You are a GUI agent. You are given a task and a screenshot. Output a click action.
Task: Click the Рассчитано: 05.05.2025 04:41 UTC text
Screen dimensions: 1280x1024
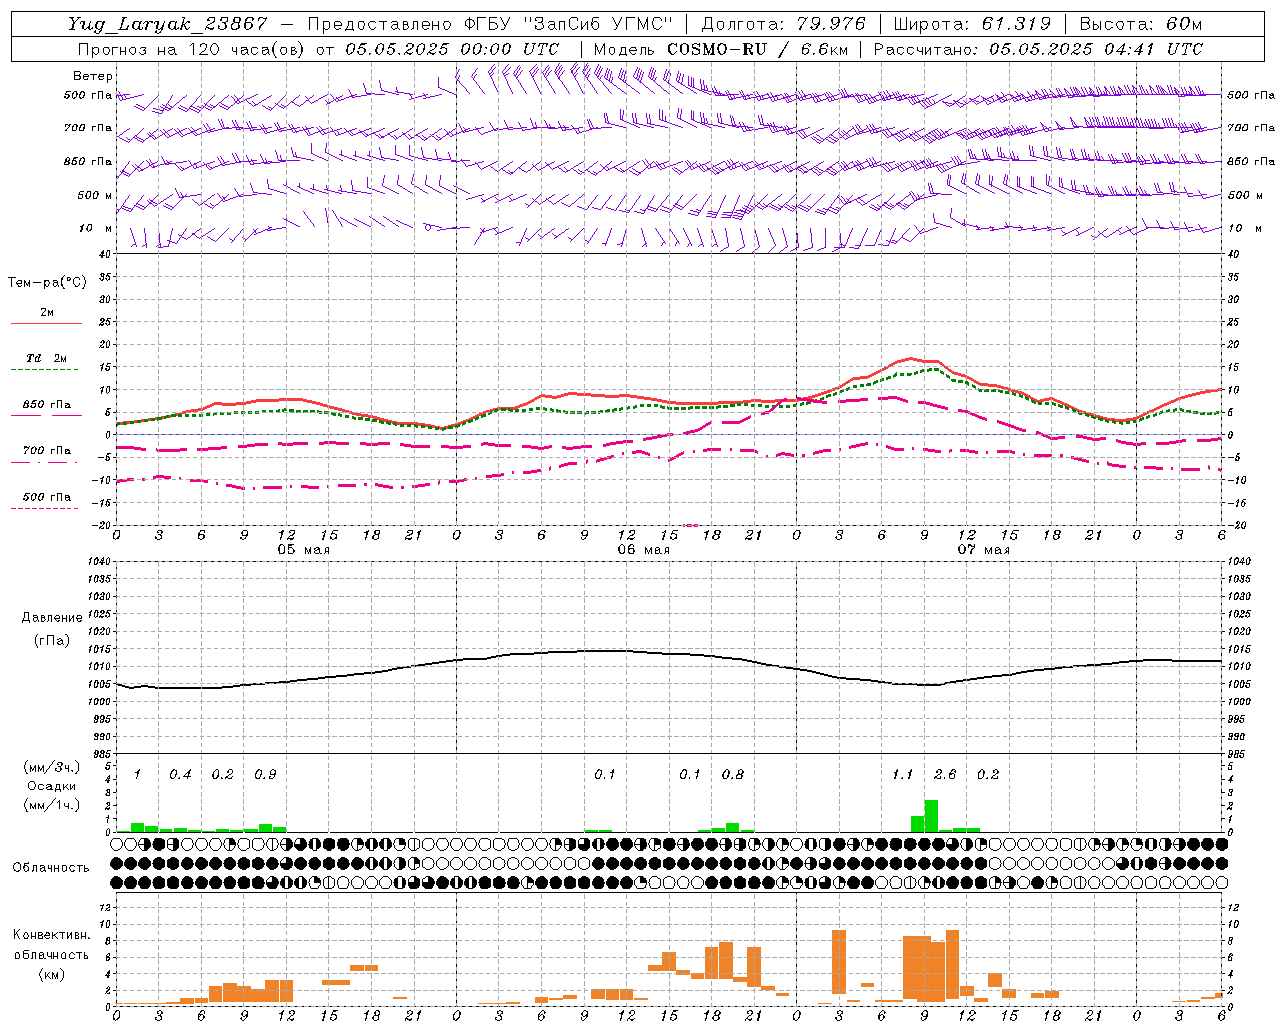point(1038,49)
